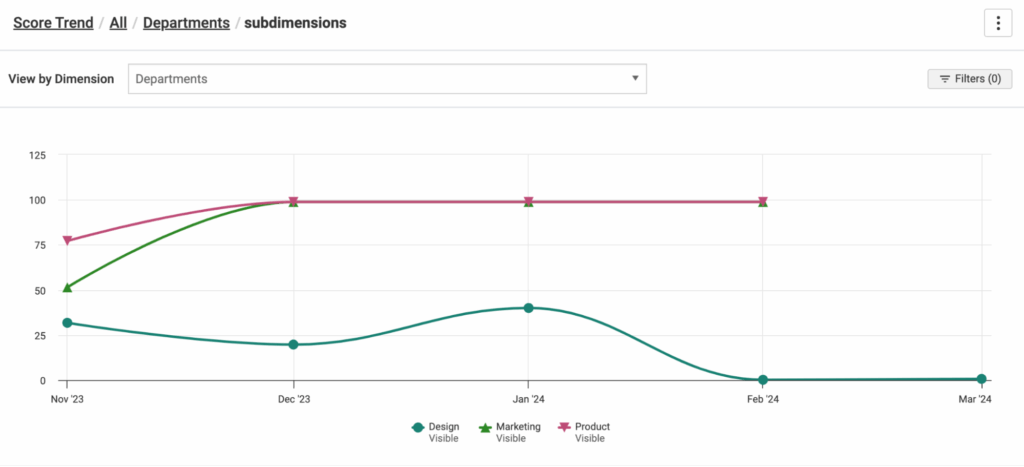Image resolution: width=1024 pixels, height=467 pixels.
Task: Open Departments breadcrumb link
Action: click(186, 22)
